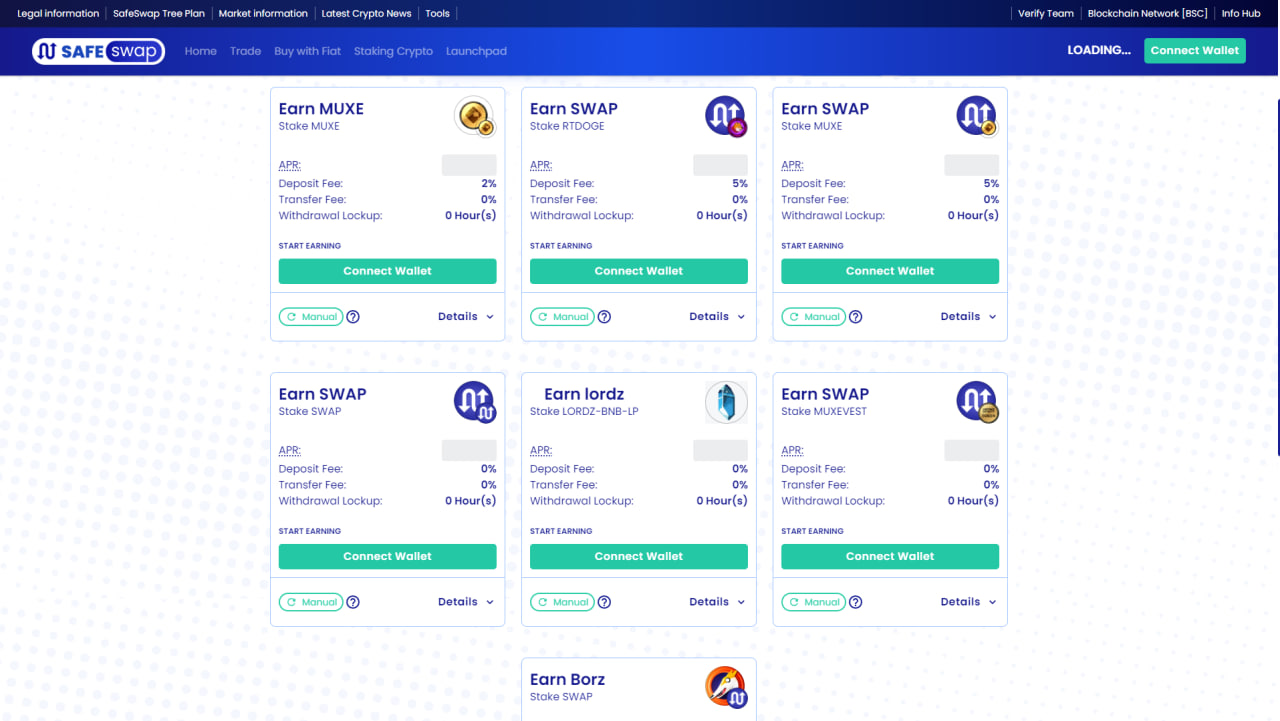Click APR label on Earn lordz card

coord(541,451)
